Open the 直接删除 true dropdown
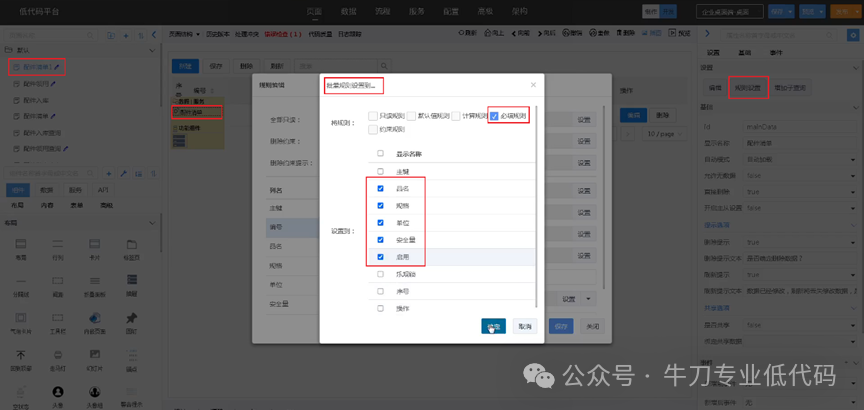 801,192
